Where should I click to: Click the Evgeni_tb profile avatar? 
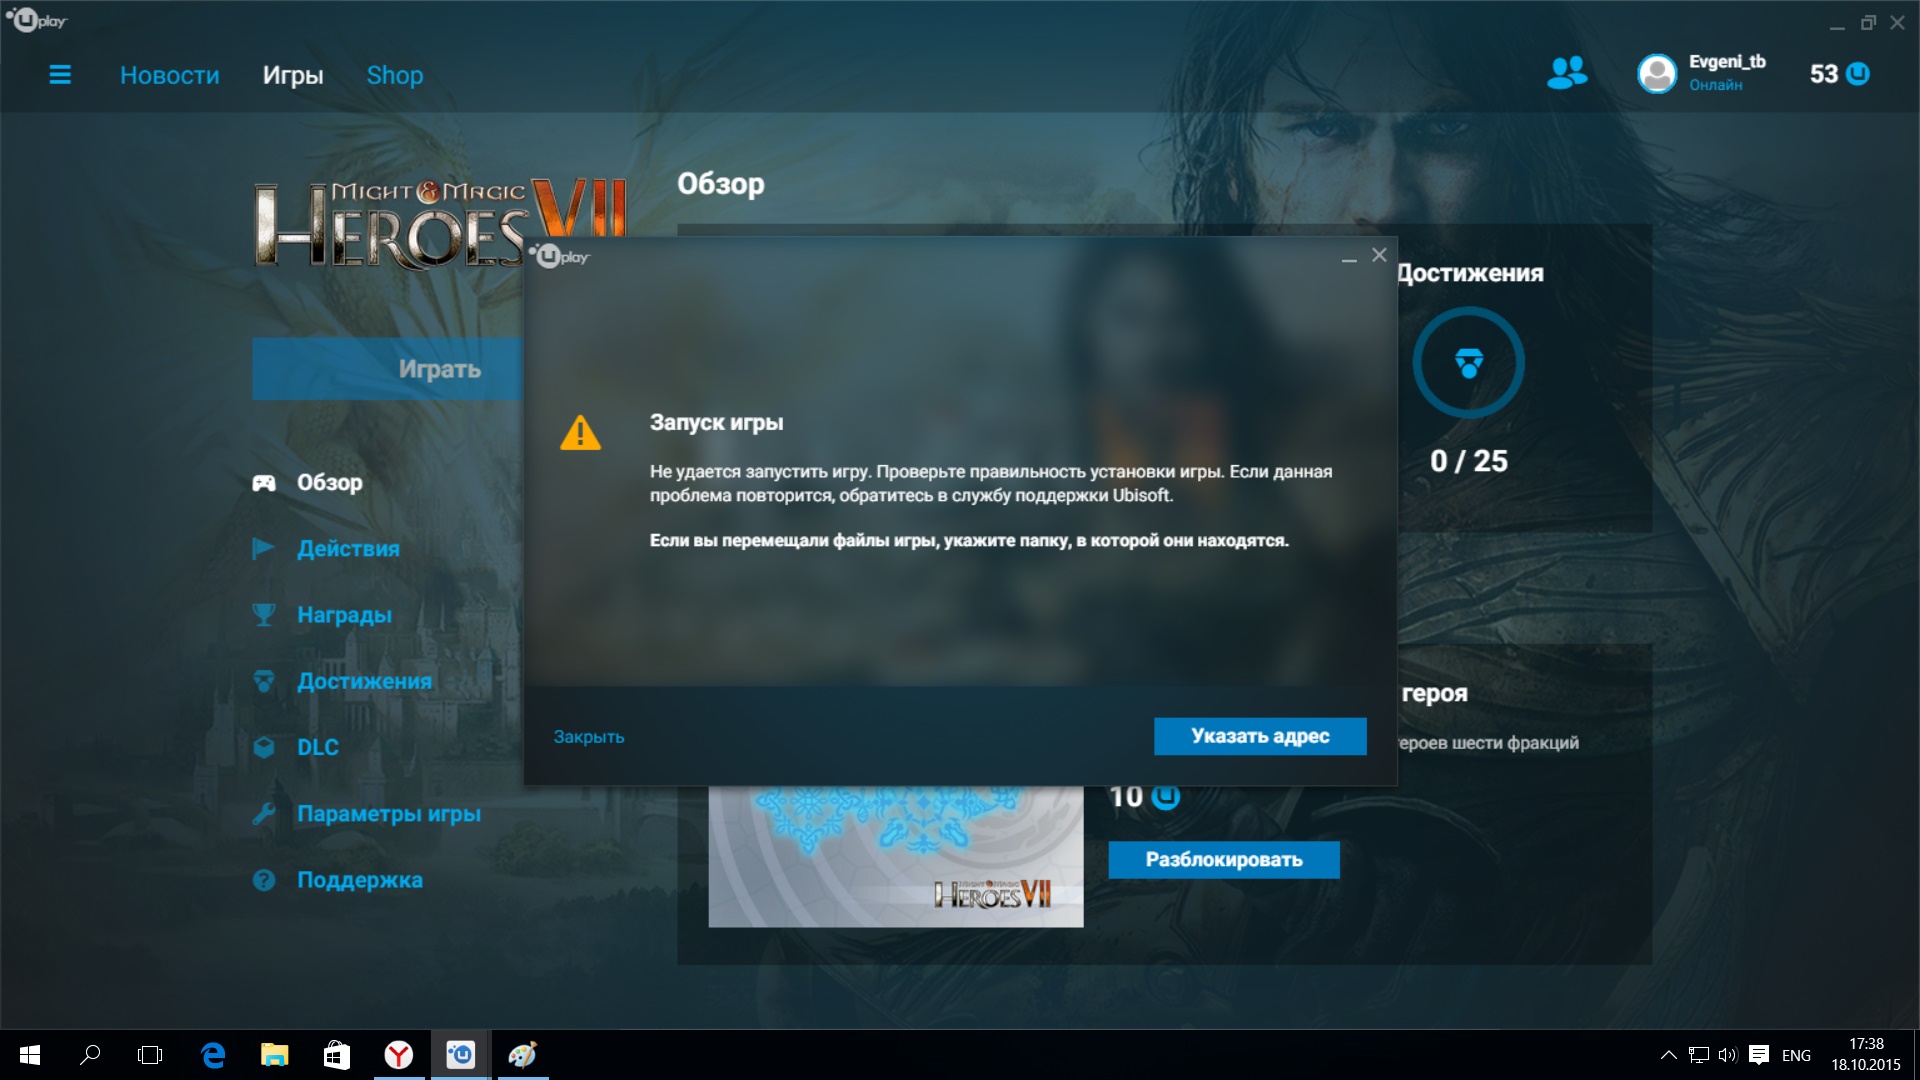1656,74
